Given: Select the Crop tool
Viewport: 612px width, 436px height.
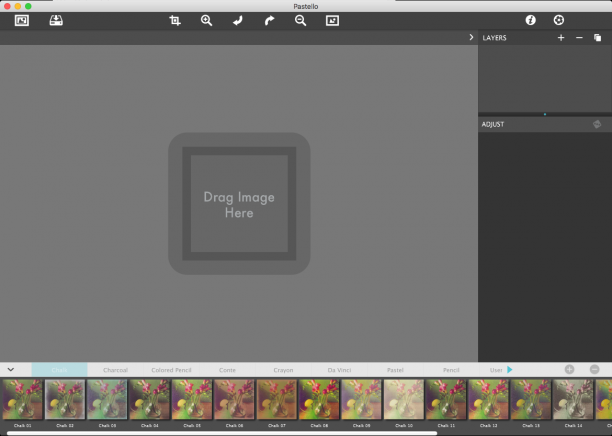Looking at the screenshot, I should [x=175, y=20].
